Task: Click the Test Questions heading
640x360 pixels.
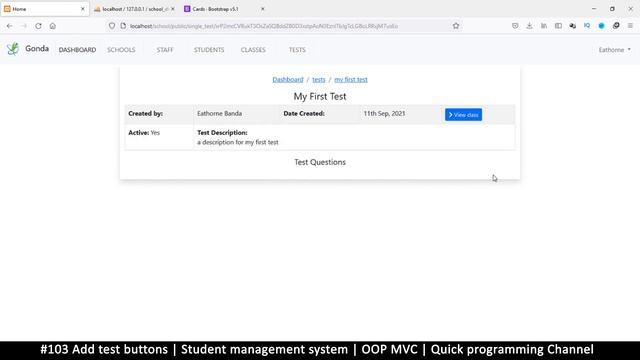Action: 320,162
